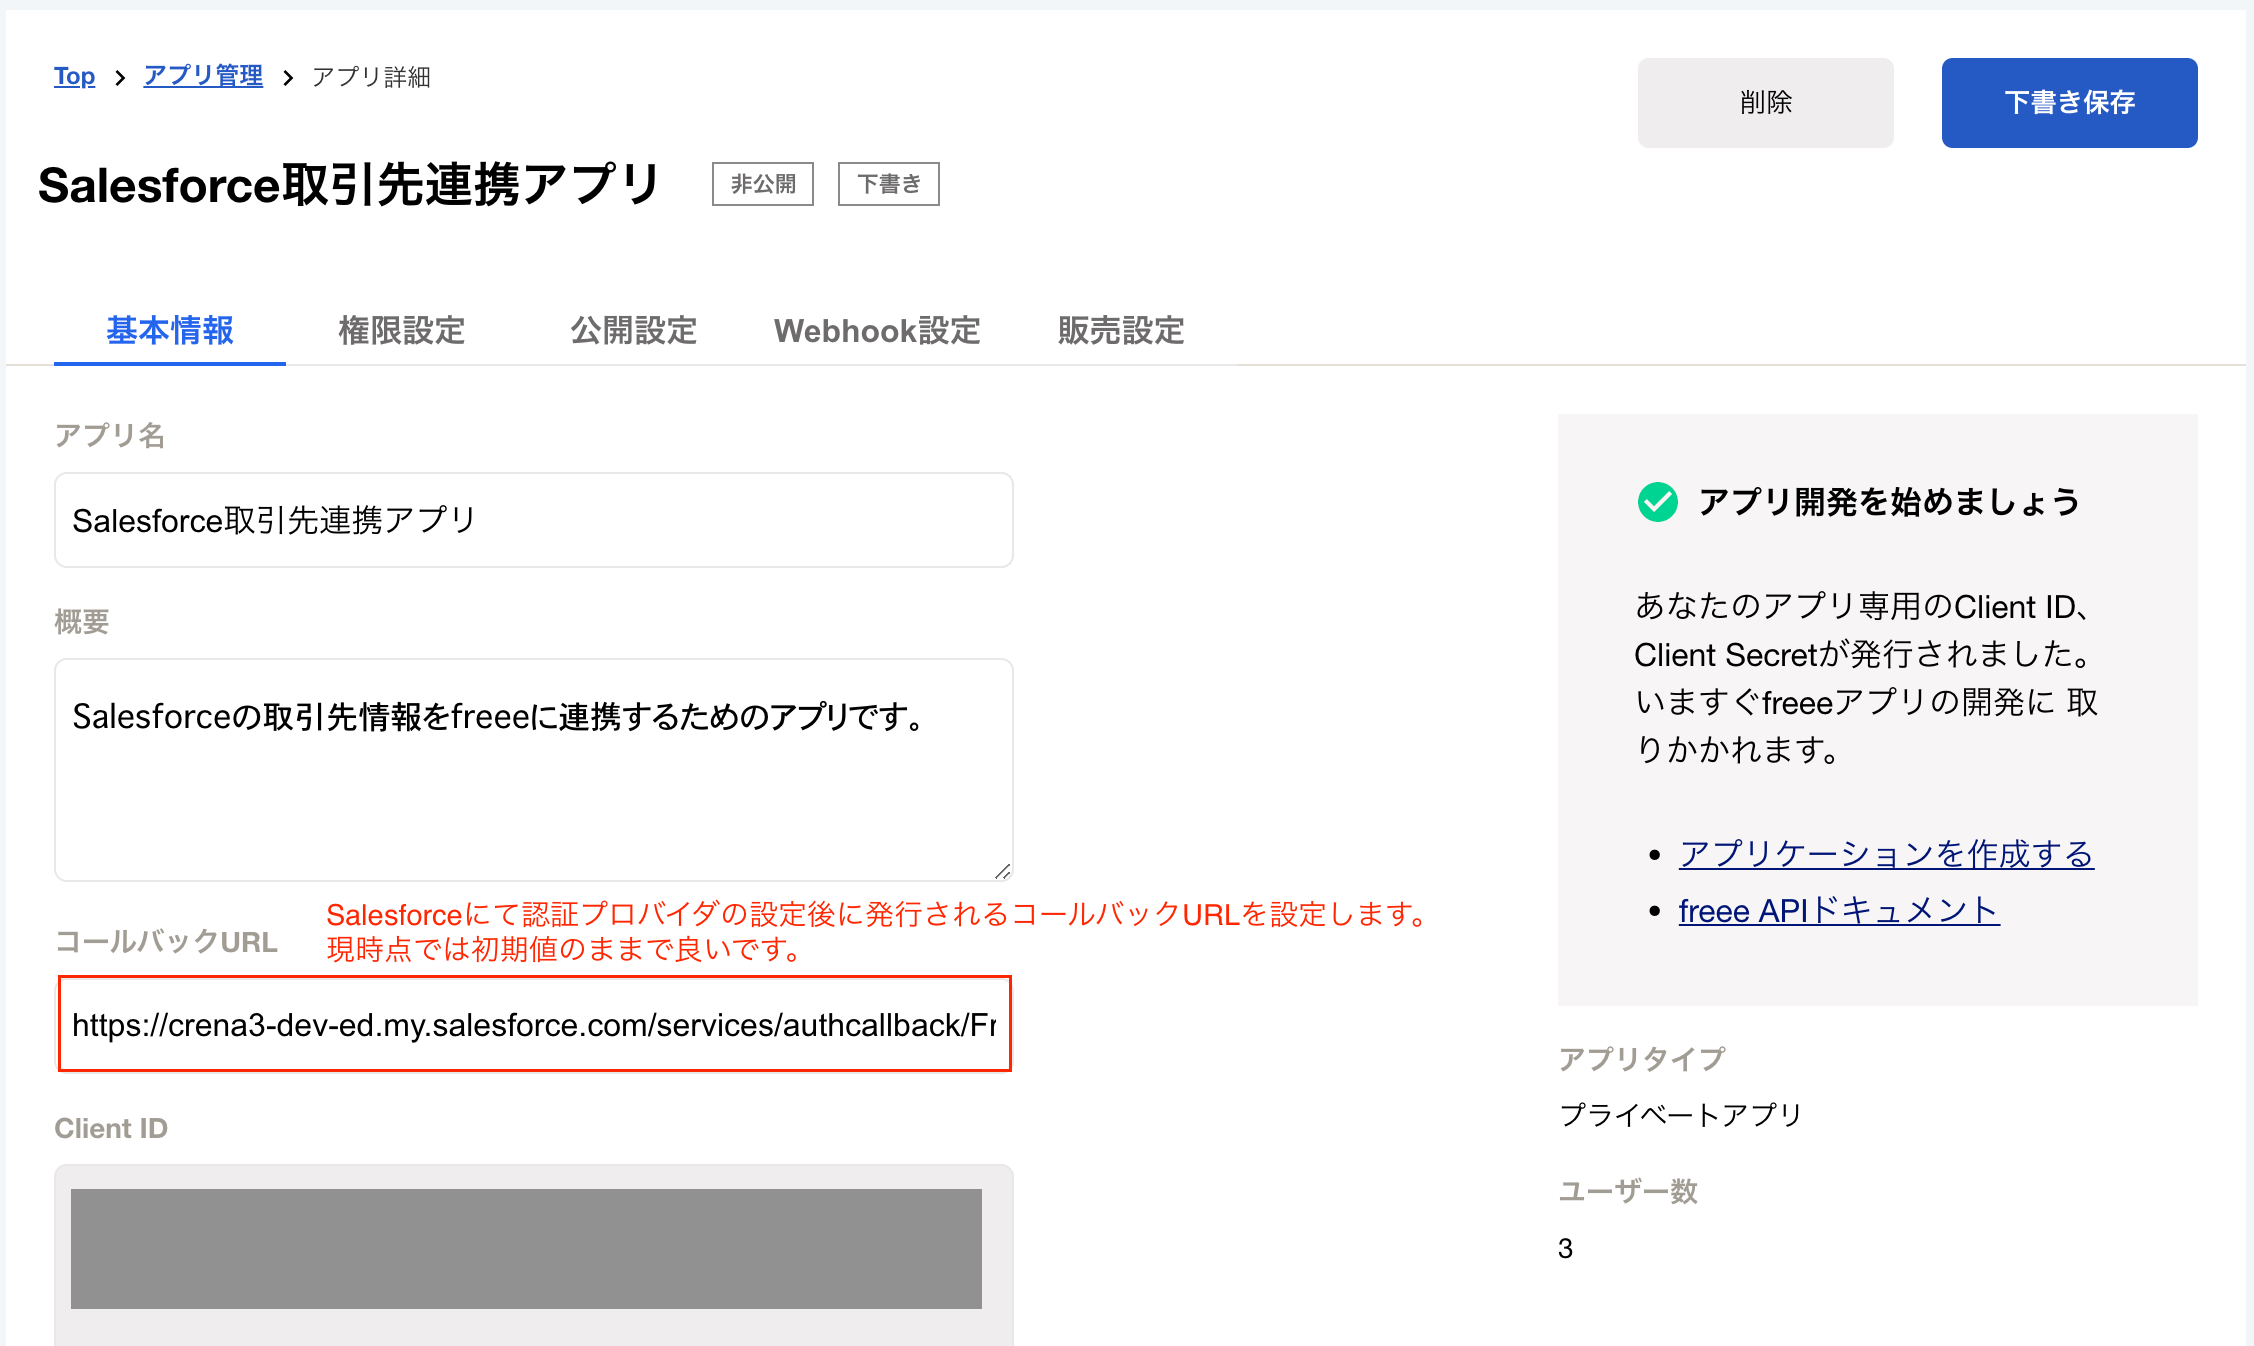The image size is (2254, 1346).
Task: Select the 基本情報 tab
Action: [x=170, y=330]
